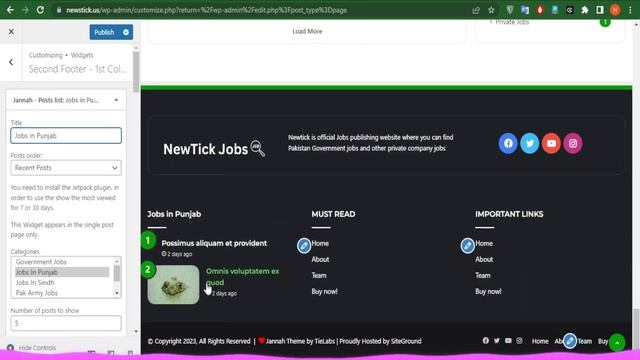This screenshot has height=360, width=640.
Task: Click Team under MUST READ
Action: (x=319, y=276)
